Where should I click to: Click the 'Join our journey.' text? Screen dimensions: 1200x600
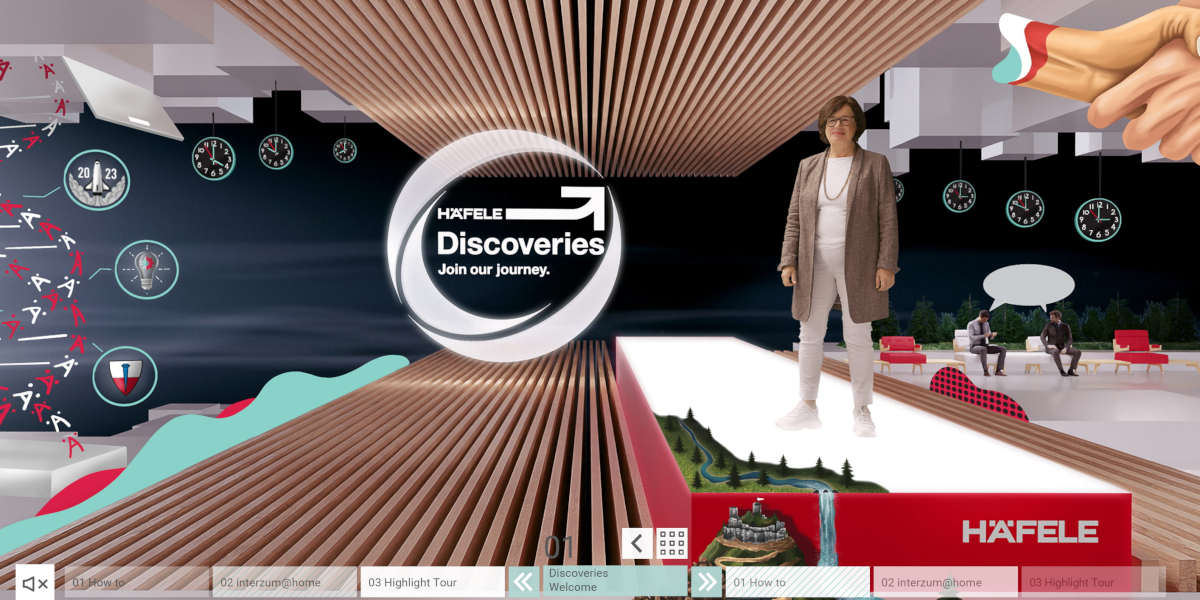pyautogui.click(x=494, y=270)
